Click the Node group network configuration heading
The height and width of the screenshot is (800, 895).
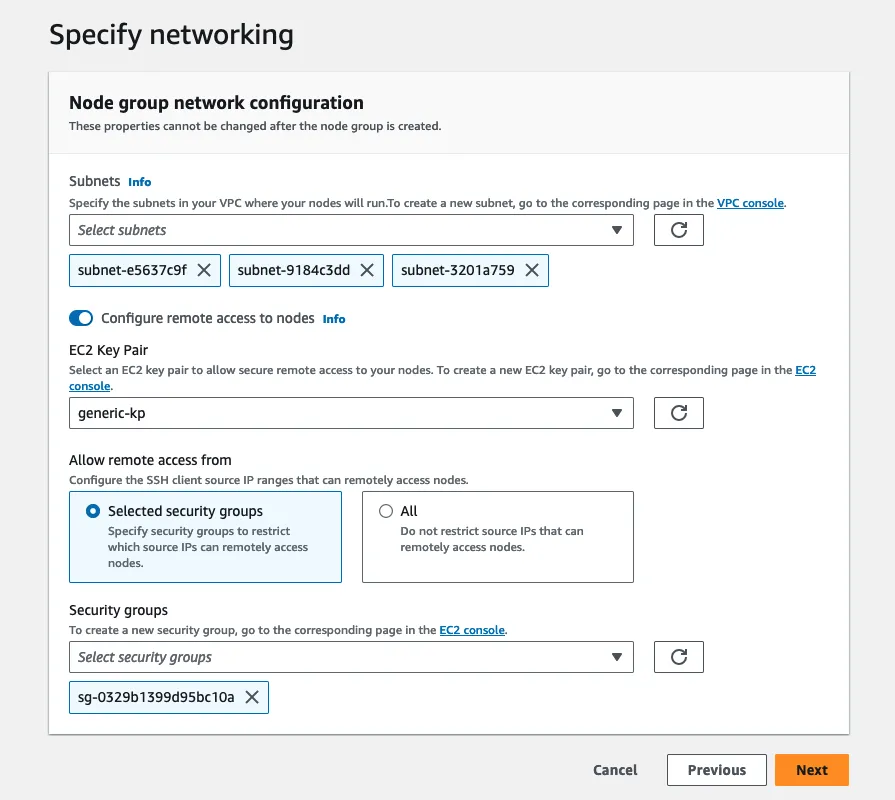click(x=216, y=103)
